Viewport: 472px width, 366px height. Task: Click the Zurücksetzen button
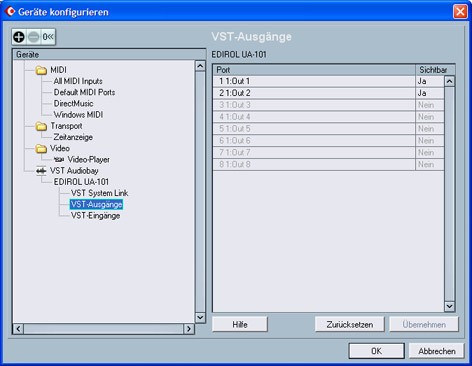(x=350, y=324)
